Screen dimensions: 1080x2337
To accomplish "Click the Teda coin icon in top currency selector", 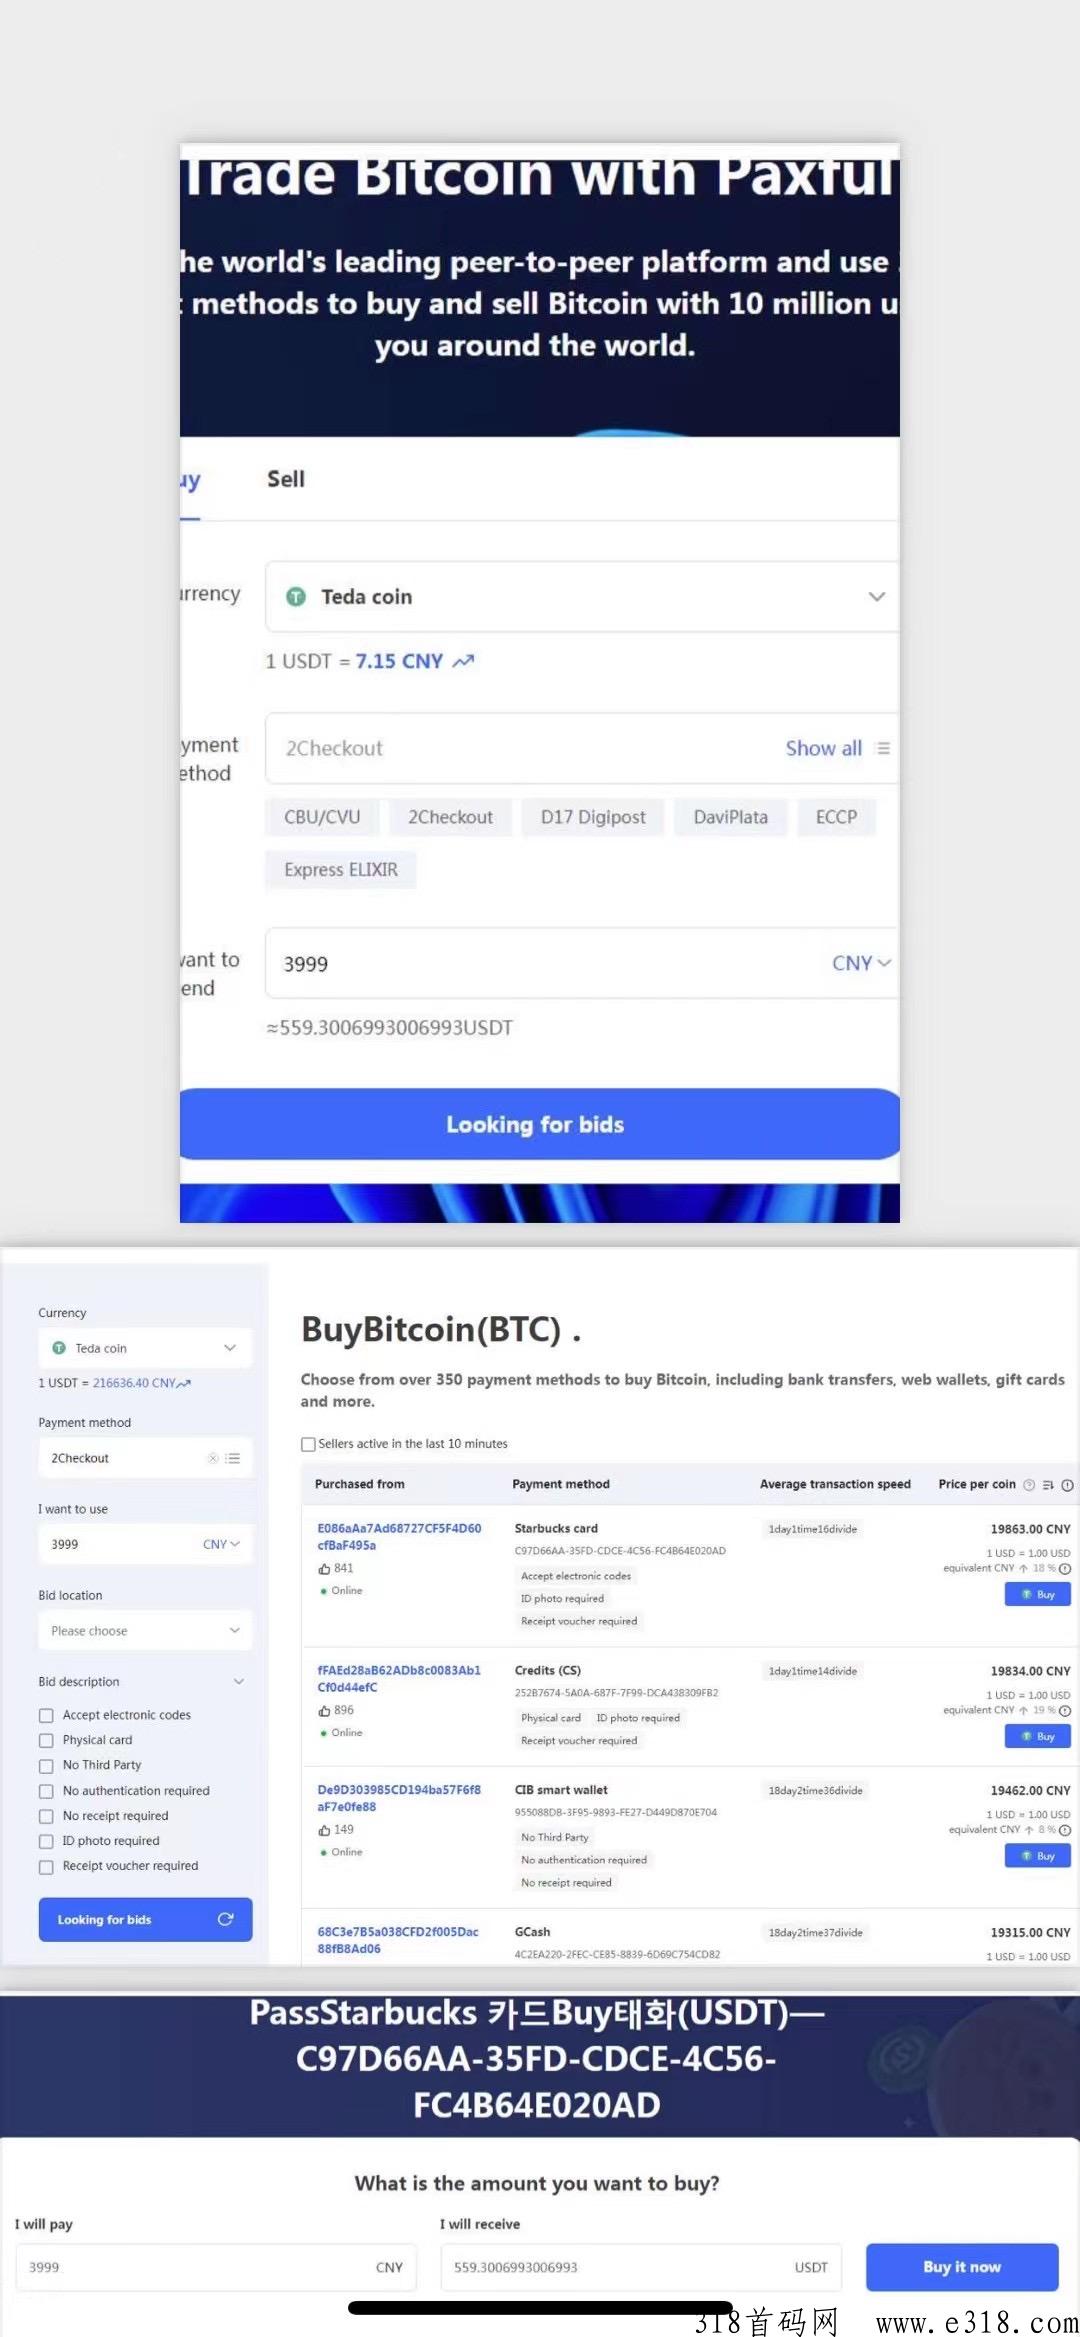I will point(296,596).
